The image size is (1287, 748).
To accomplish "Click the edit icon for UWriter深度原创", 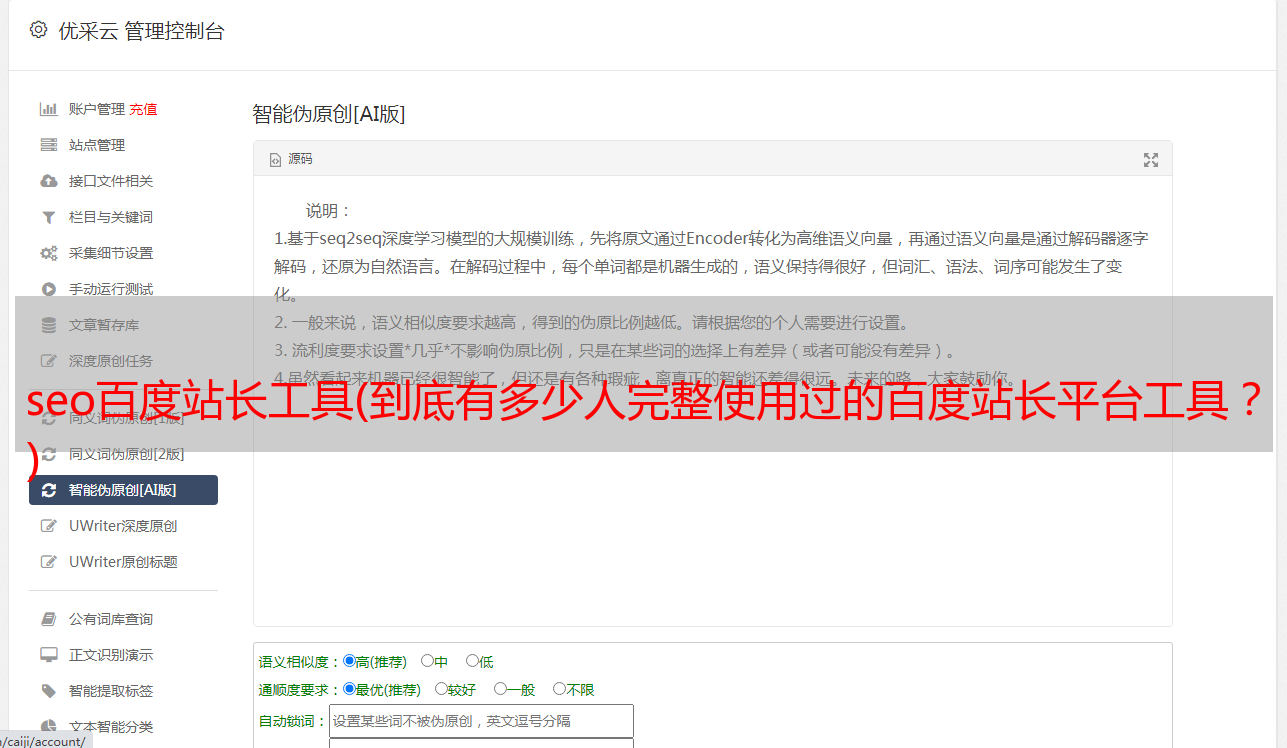I will tap(48, 526).
